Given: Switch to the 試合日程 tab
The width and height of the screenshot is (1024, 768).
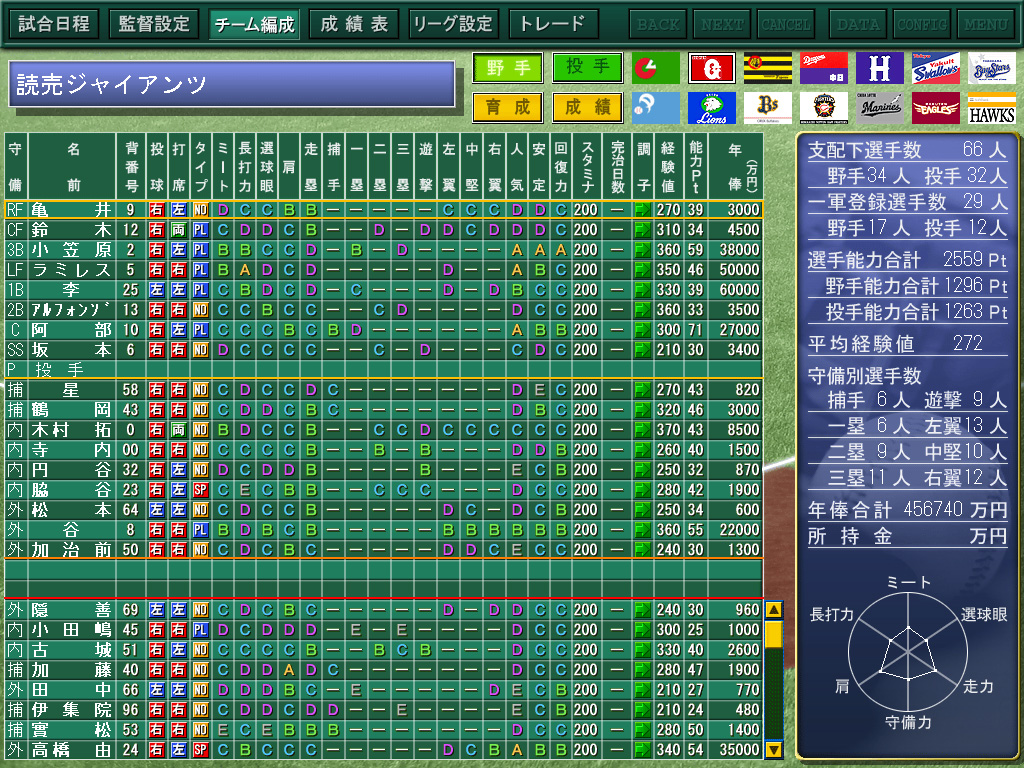Looking at the screenshot, I should 54,24.
